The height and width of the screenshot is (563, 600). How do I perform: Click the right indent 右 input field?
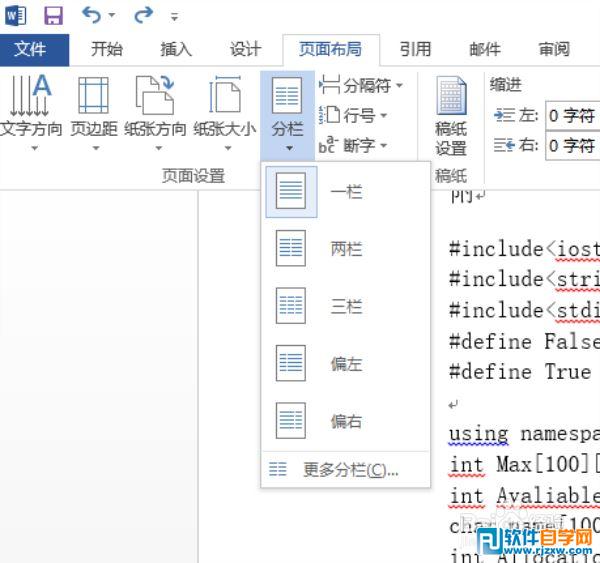[x=572, y=145]
